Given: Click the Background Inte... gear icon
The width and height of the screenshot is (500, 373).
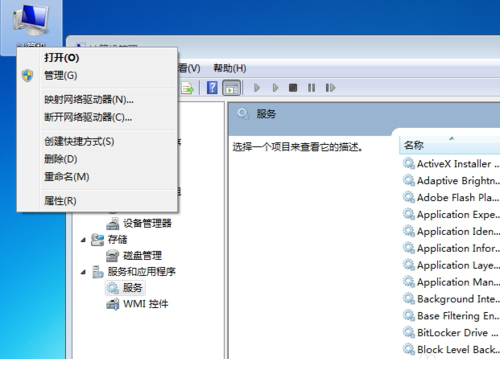Looking at the screenshot, I should click(409, 299).
